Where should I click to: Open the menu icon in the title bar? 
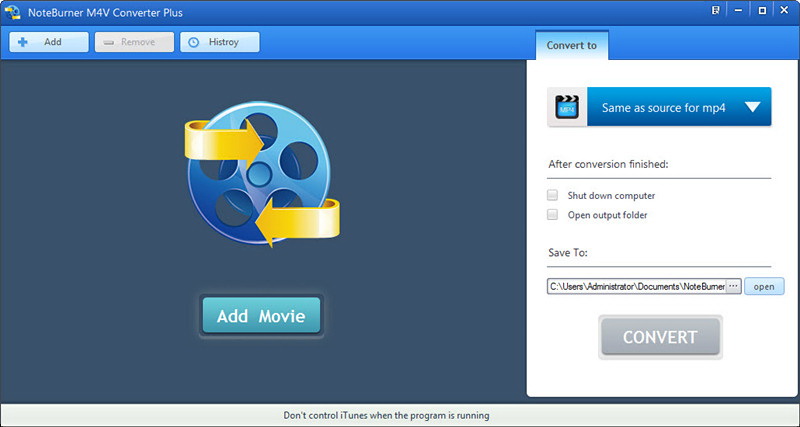715,10
